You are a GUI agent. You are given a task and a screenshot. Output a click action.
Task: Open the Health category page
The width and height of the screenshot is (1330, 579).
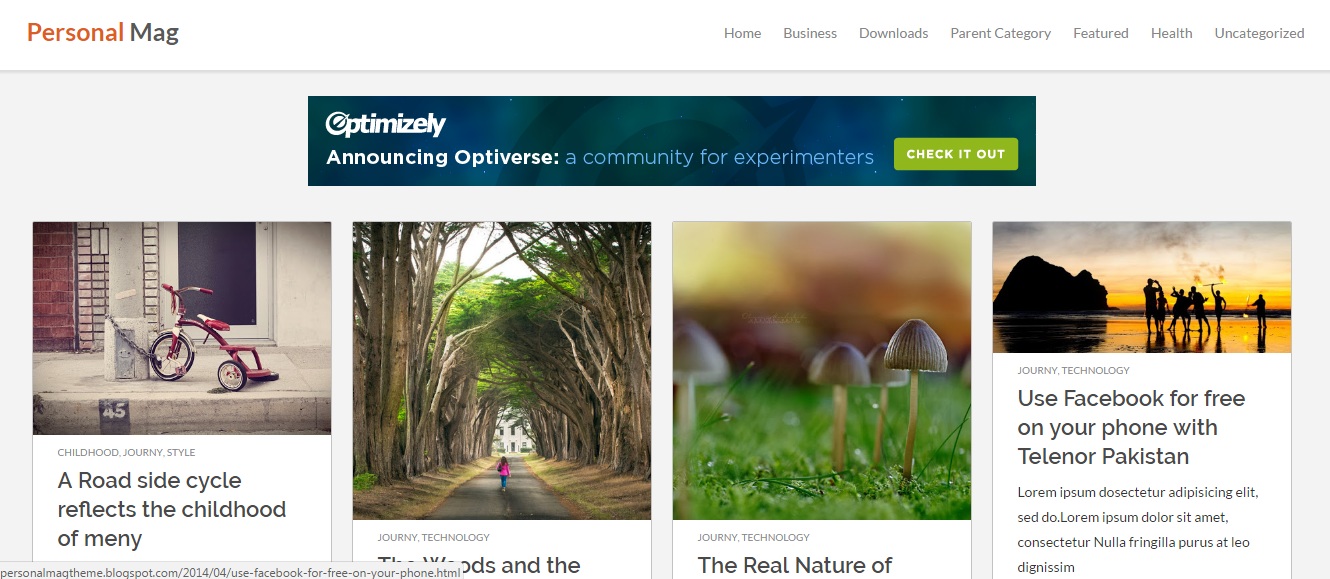tap(1171, 33)
